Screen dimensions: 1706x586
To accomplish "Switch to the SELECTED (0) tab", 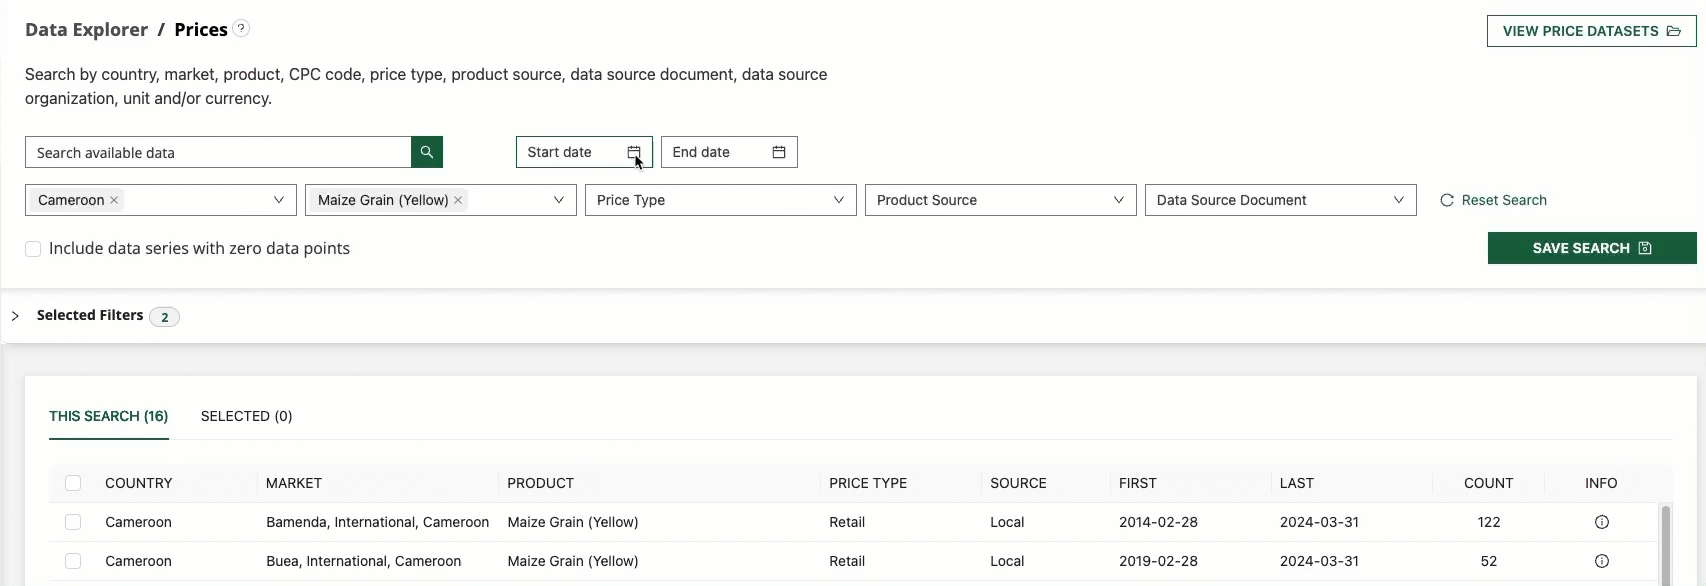I will coord(246,416).
